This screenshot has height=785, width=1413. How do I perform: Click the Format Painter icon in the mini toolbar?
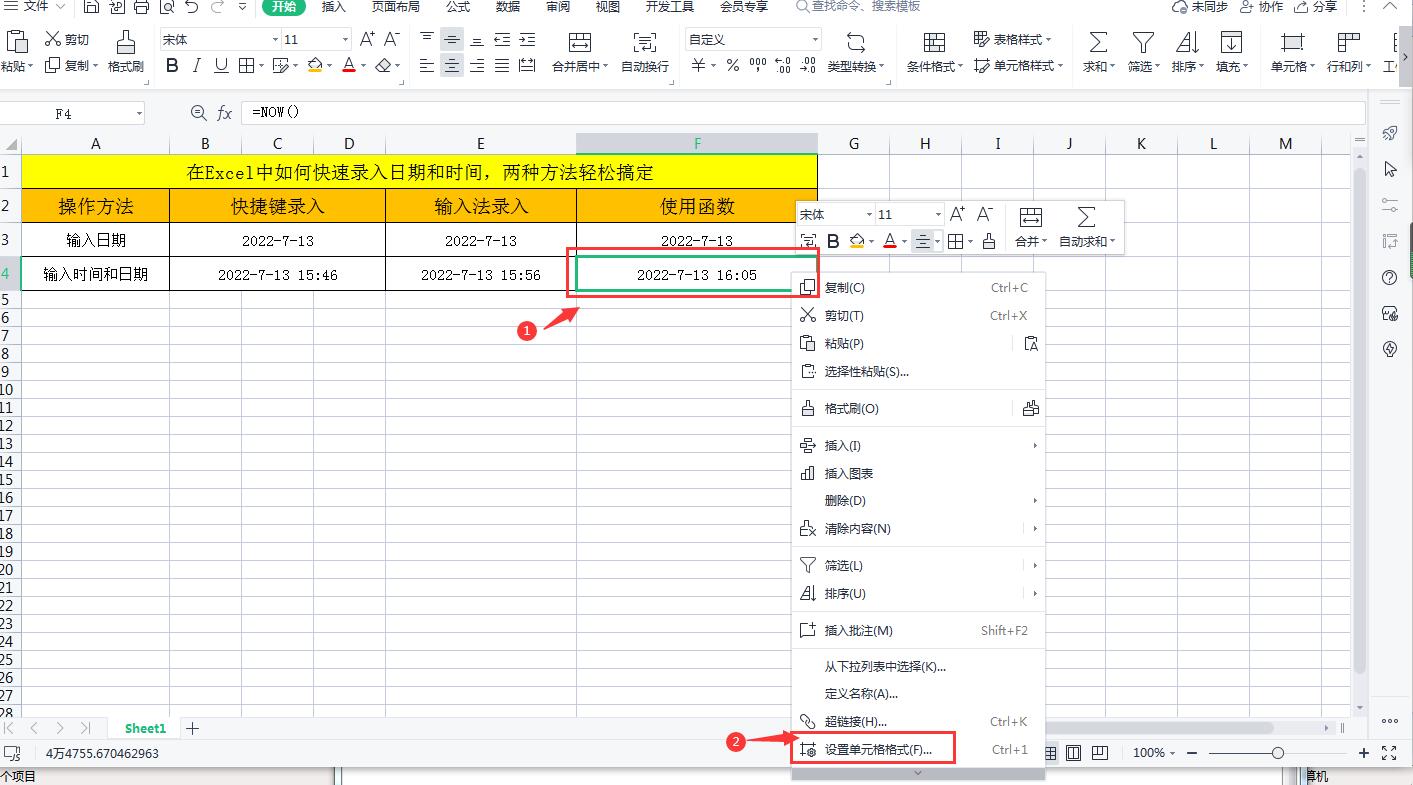(x=988, y=241)
